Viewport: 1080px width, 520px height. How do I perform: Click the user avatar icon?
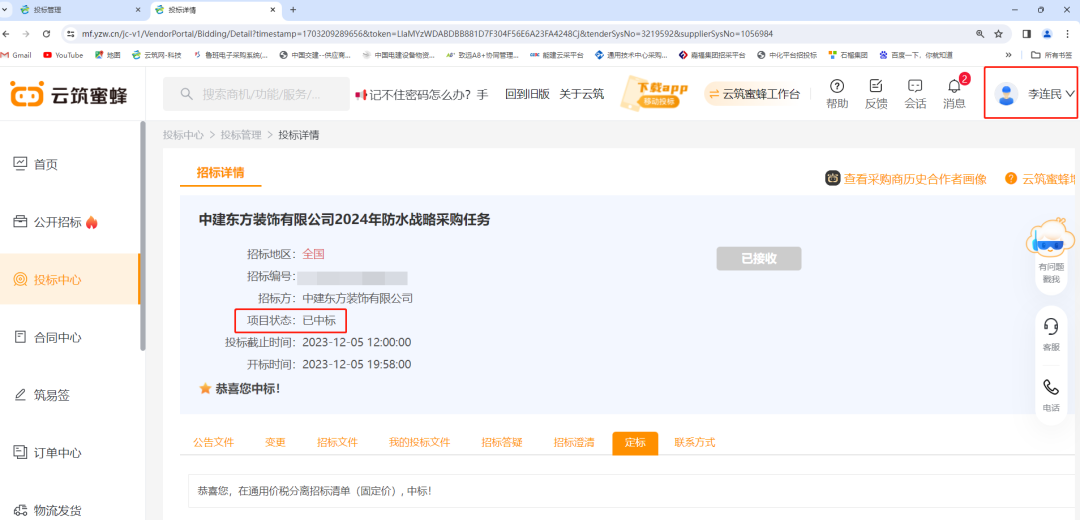coord(1007,94)
